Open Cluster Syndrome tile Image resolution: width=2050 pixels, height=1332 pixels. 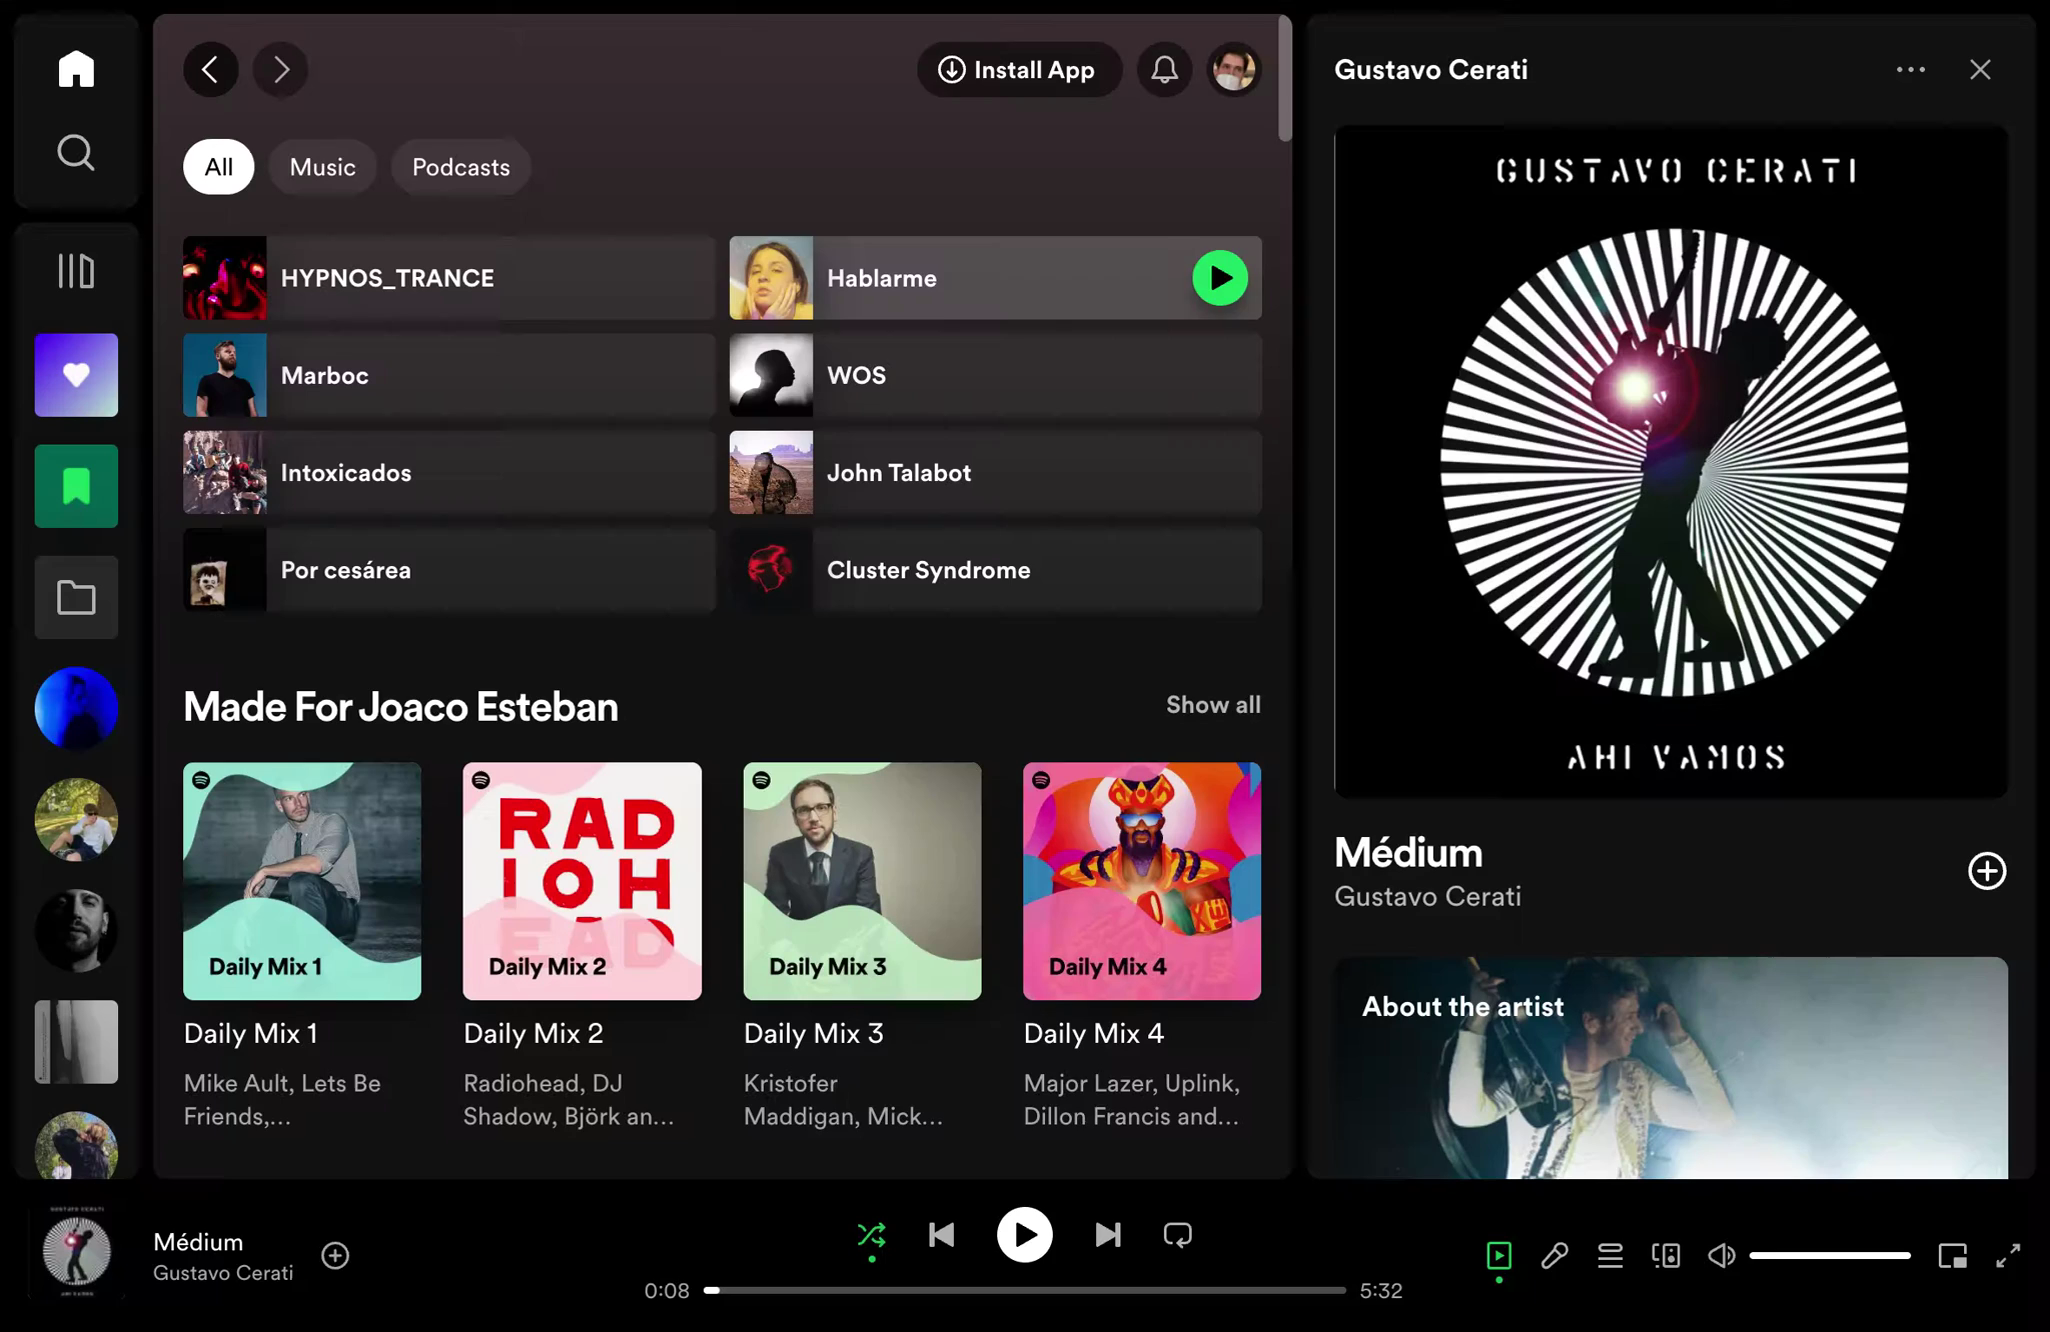tap(995, 570)
